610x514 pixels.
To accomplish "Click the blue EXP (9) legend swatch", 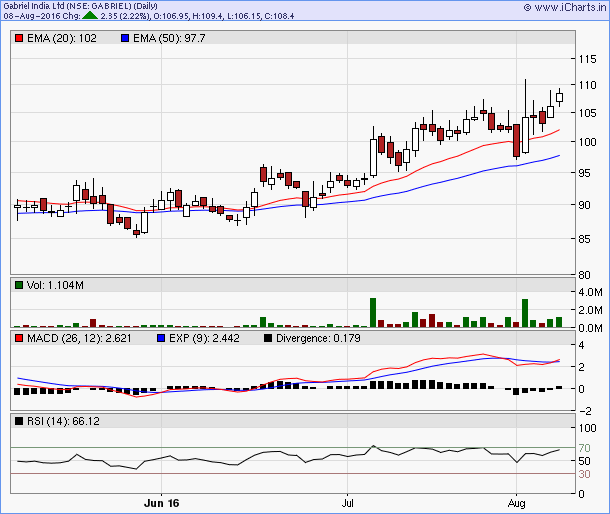I will tap(161, 338).
